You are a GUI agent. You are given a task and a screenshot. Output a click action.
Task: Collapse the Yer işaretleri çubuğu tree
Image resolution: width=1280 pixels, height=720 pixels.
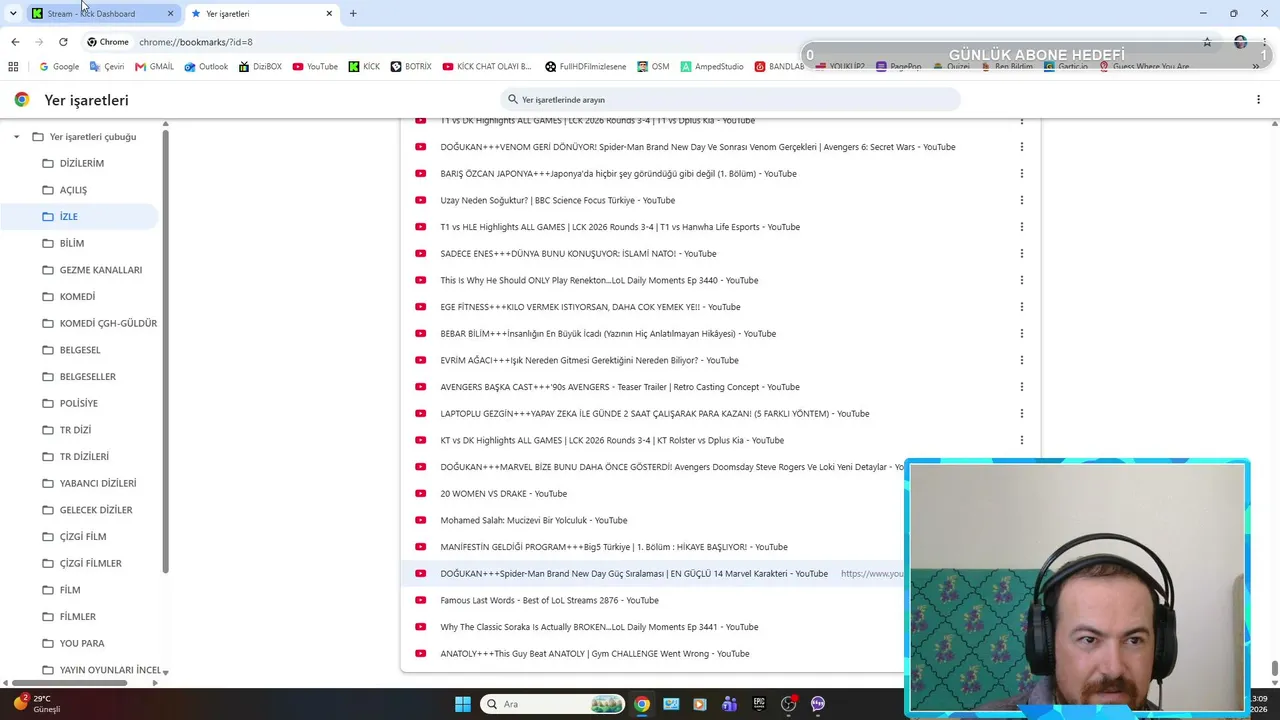click(16, 137)
